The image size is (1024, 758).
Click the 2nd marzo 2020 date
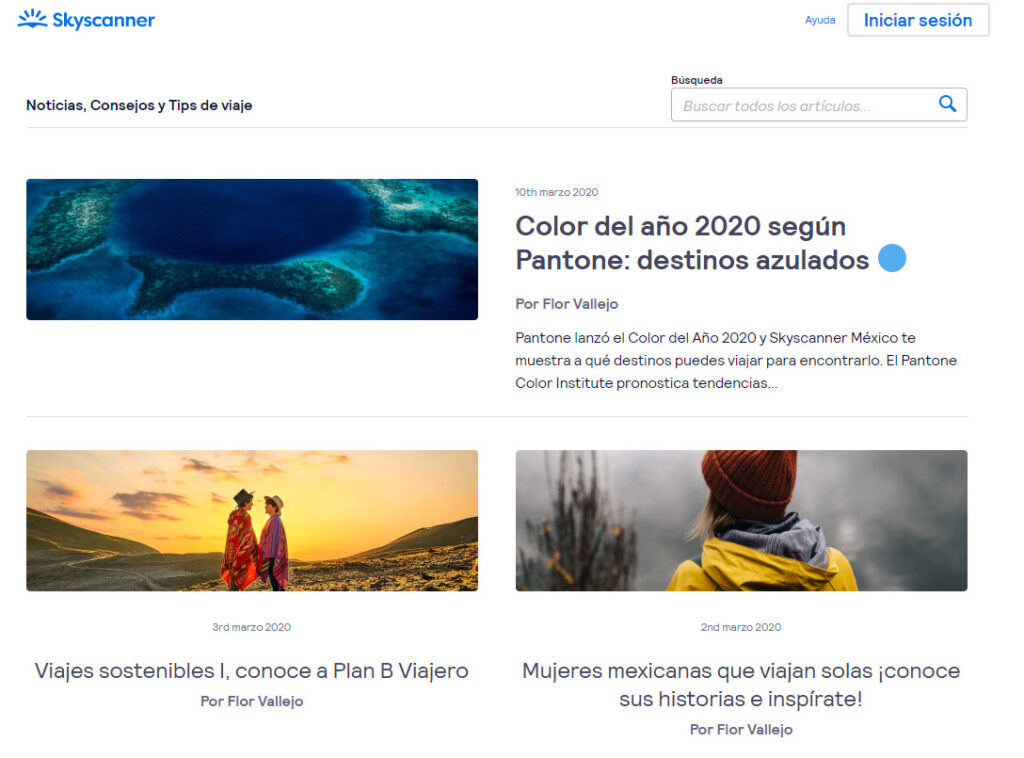[741, 627]
